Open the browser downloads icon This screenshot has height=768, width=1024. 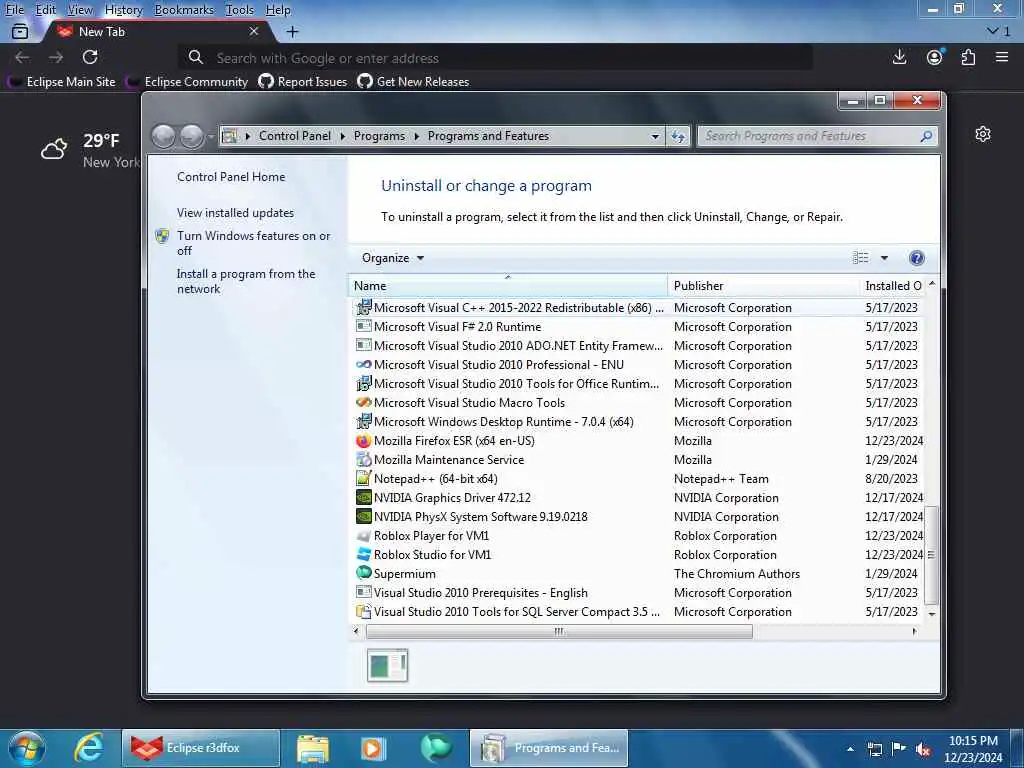(x=899, y=57)
